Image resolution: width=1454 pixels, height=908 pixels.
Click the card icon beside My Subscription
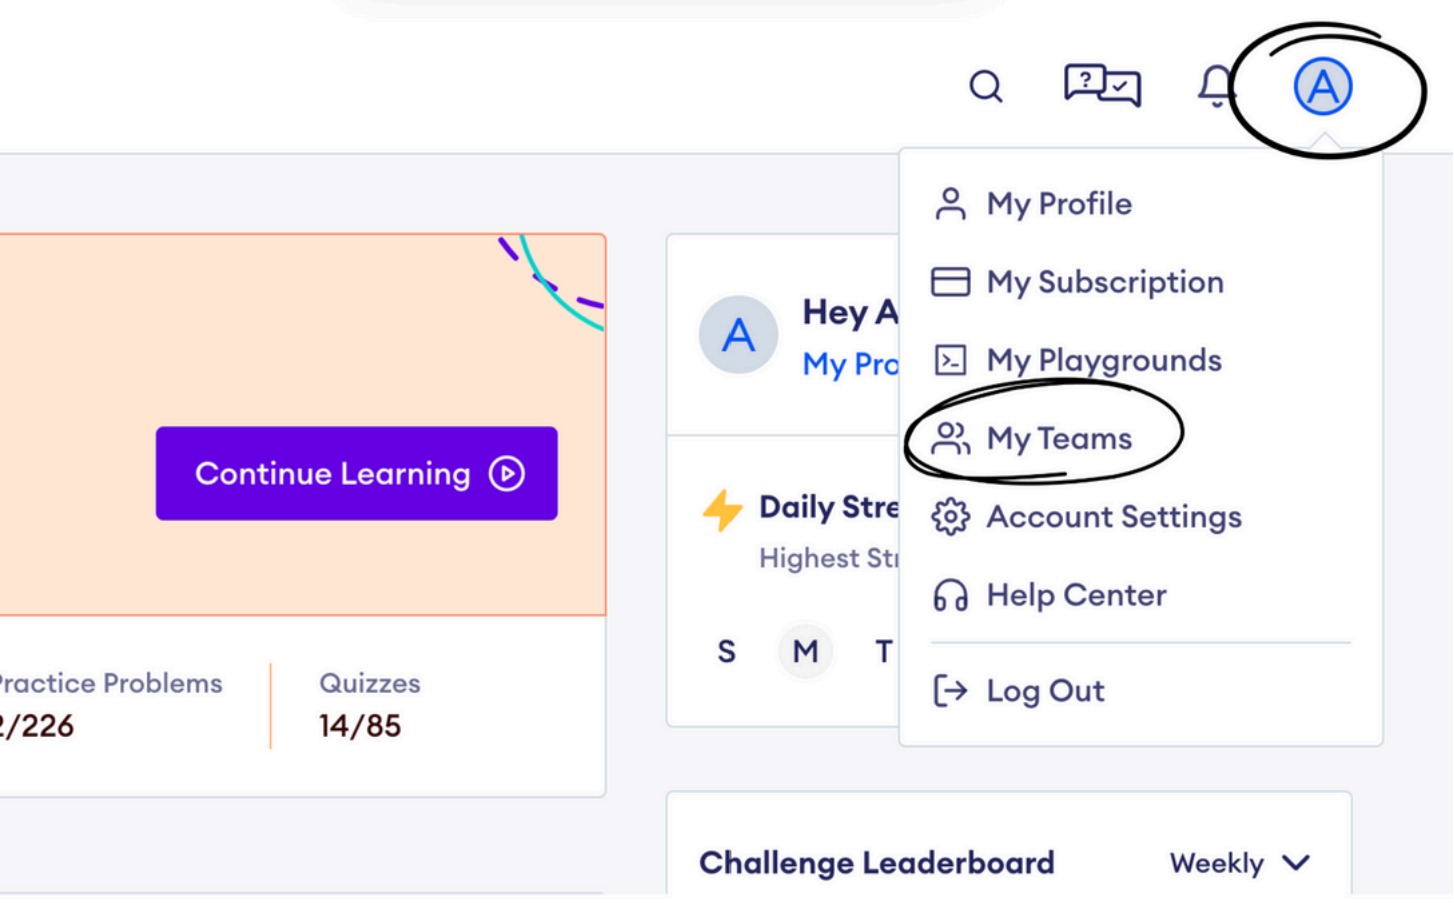pyautogui.click(x=950, y=282)
